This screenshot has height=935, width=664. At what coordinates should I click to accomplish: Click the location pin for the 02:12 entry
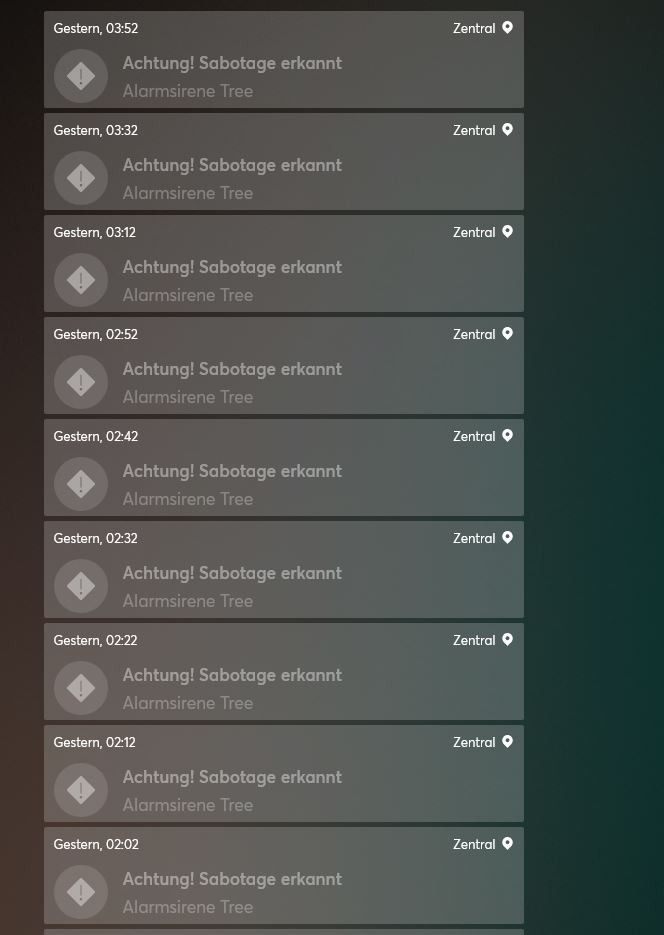[507, 742]
